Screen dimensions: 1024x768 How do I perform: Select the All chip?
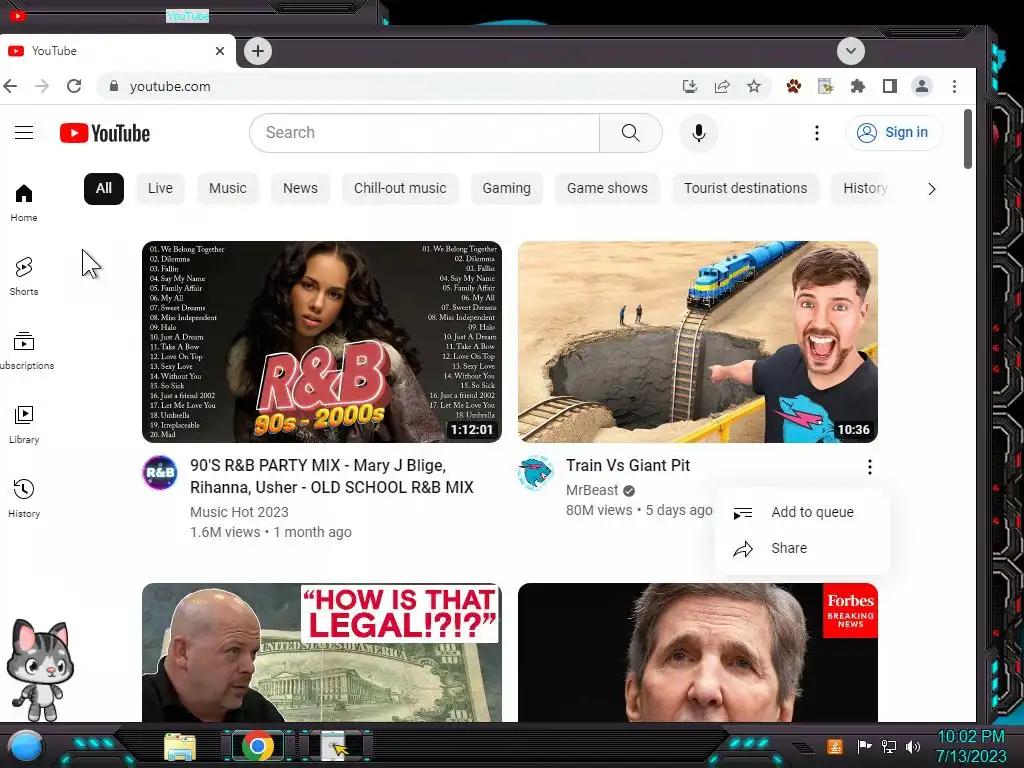pyautogui.click(x=104, y=189)
